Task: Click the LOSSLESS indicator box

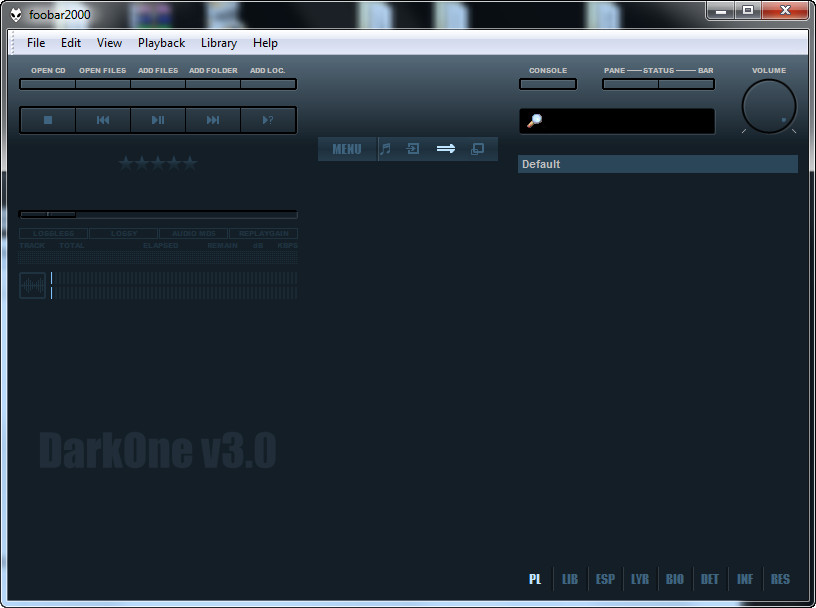Action: [x=54, y=234]
